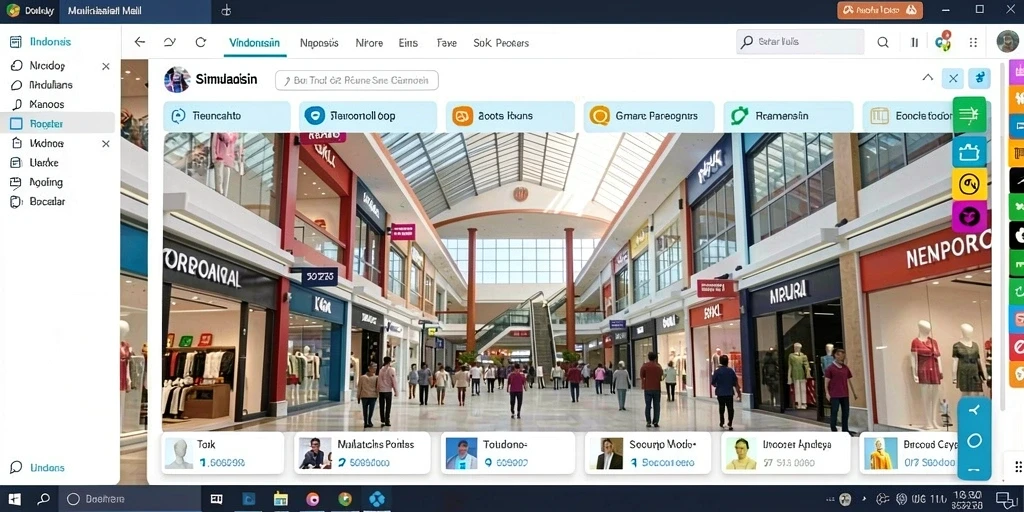Select the Vindonasiin tab
This screenshot has height=512, width=1024.
[254, 43]
